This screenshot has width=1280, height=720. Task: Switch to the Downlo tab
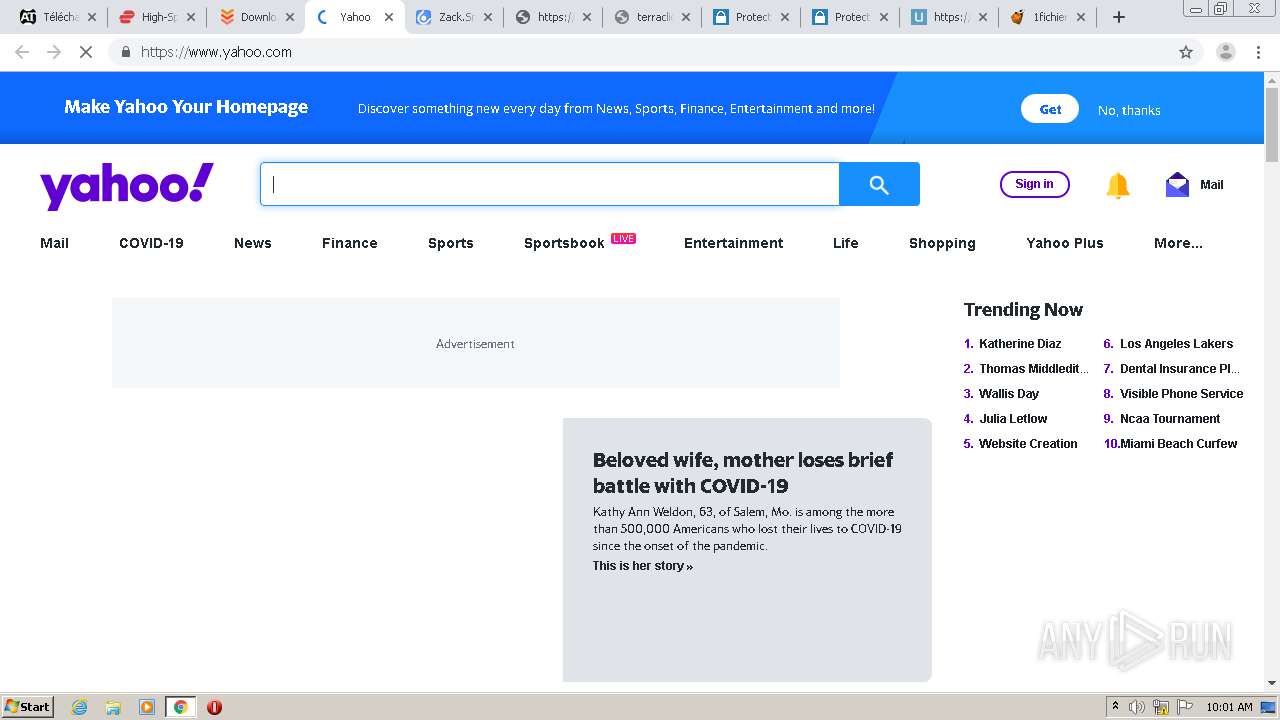pyautogui.click(x=257, y=17)
